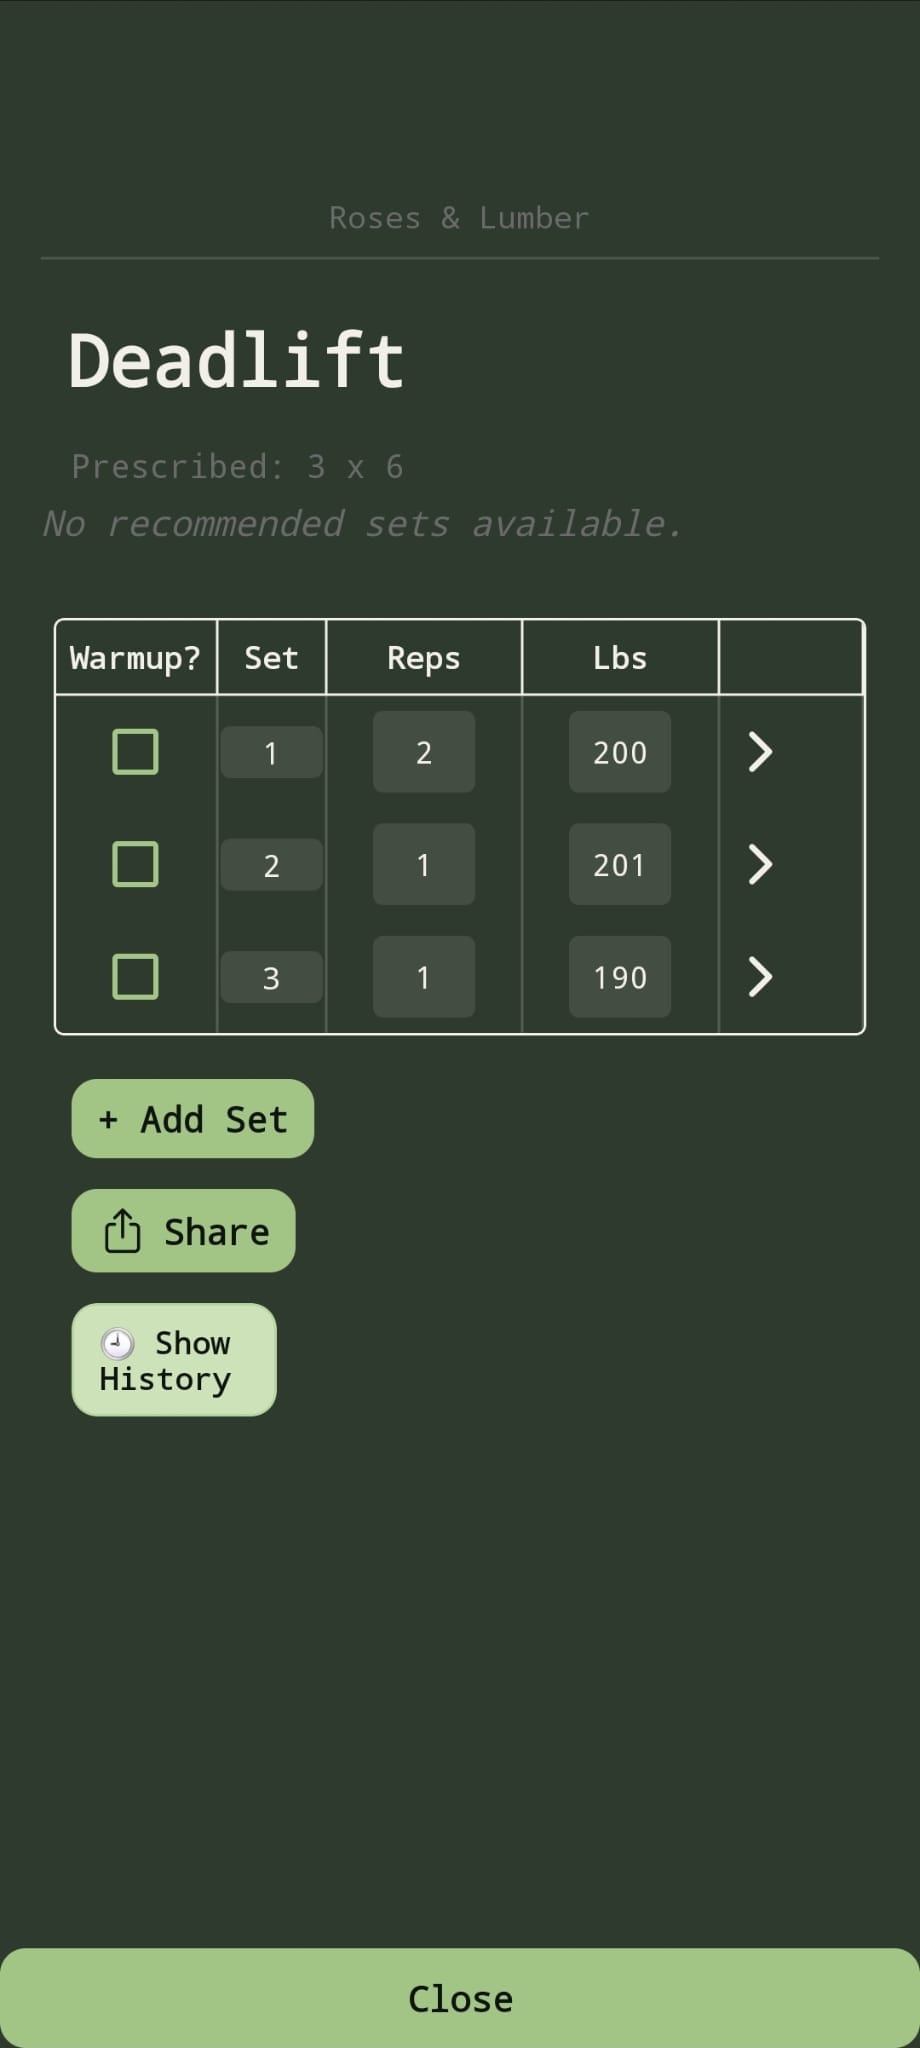Tap the Close button at bottom
920x2048 pixels.
460,1998
